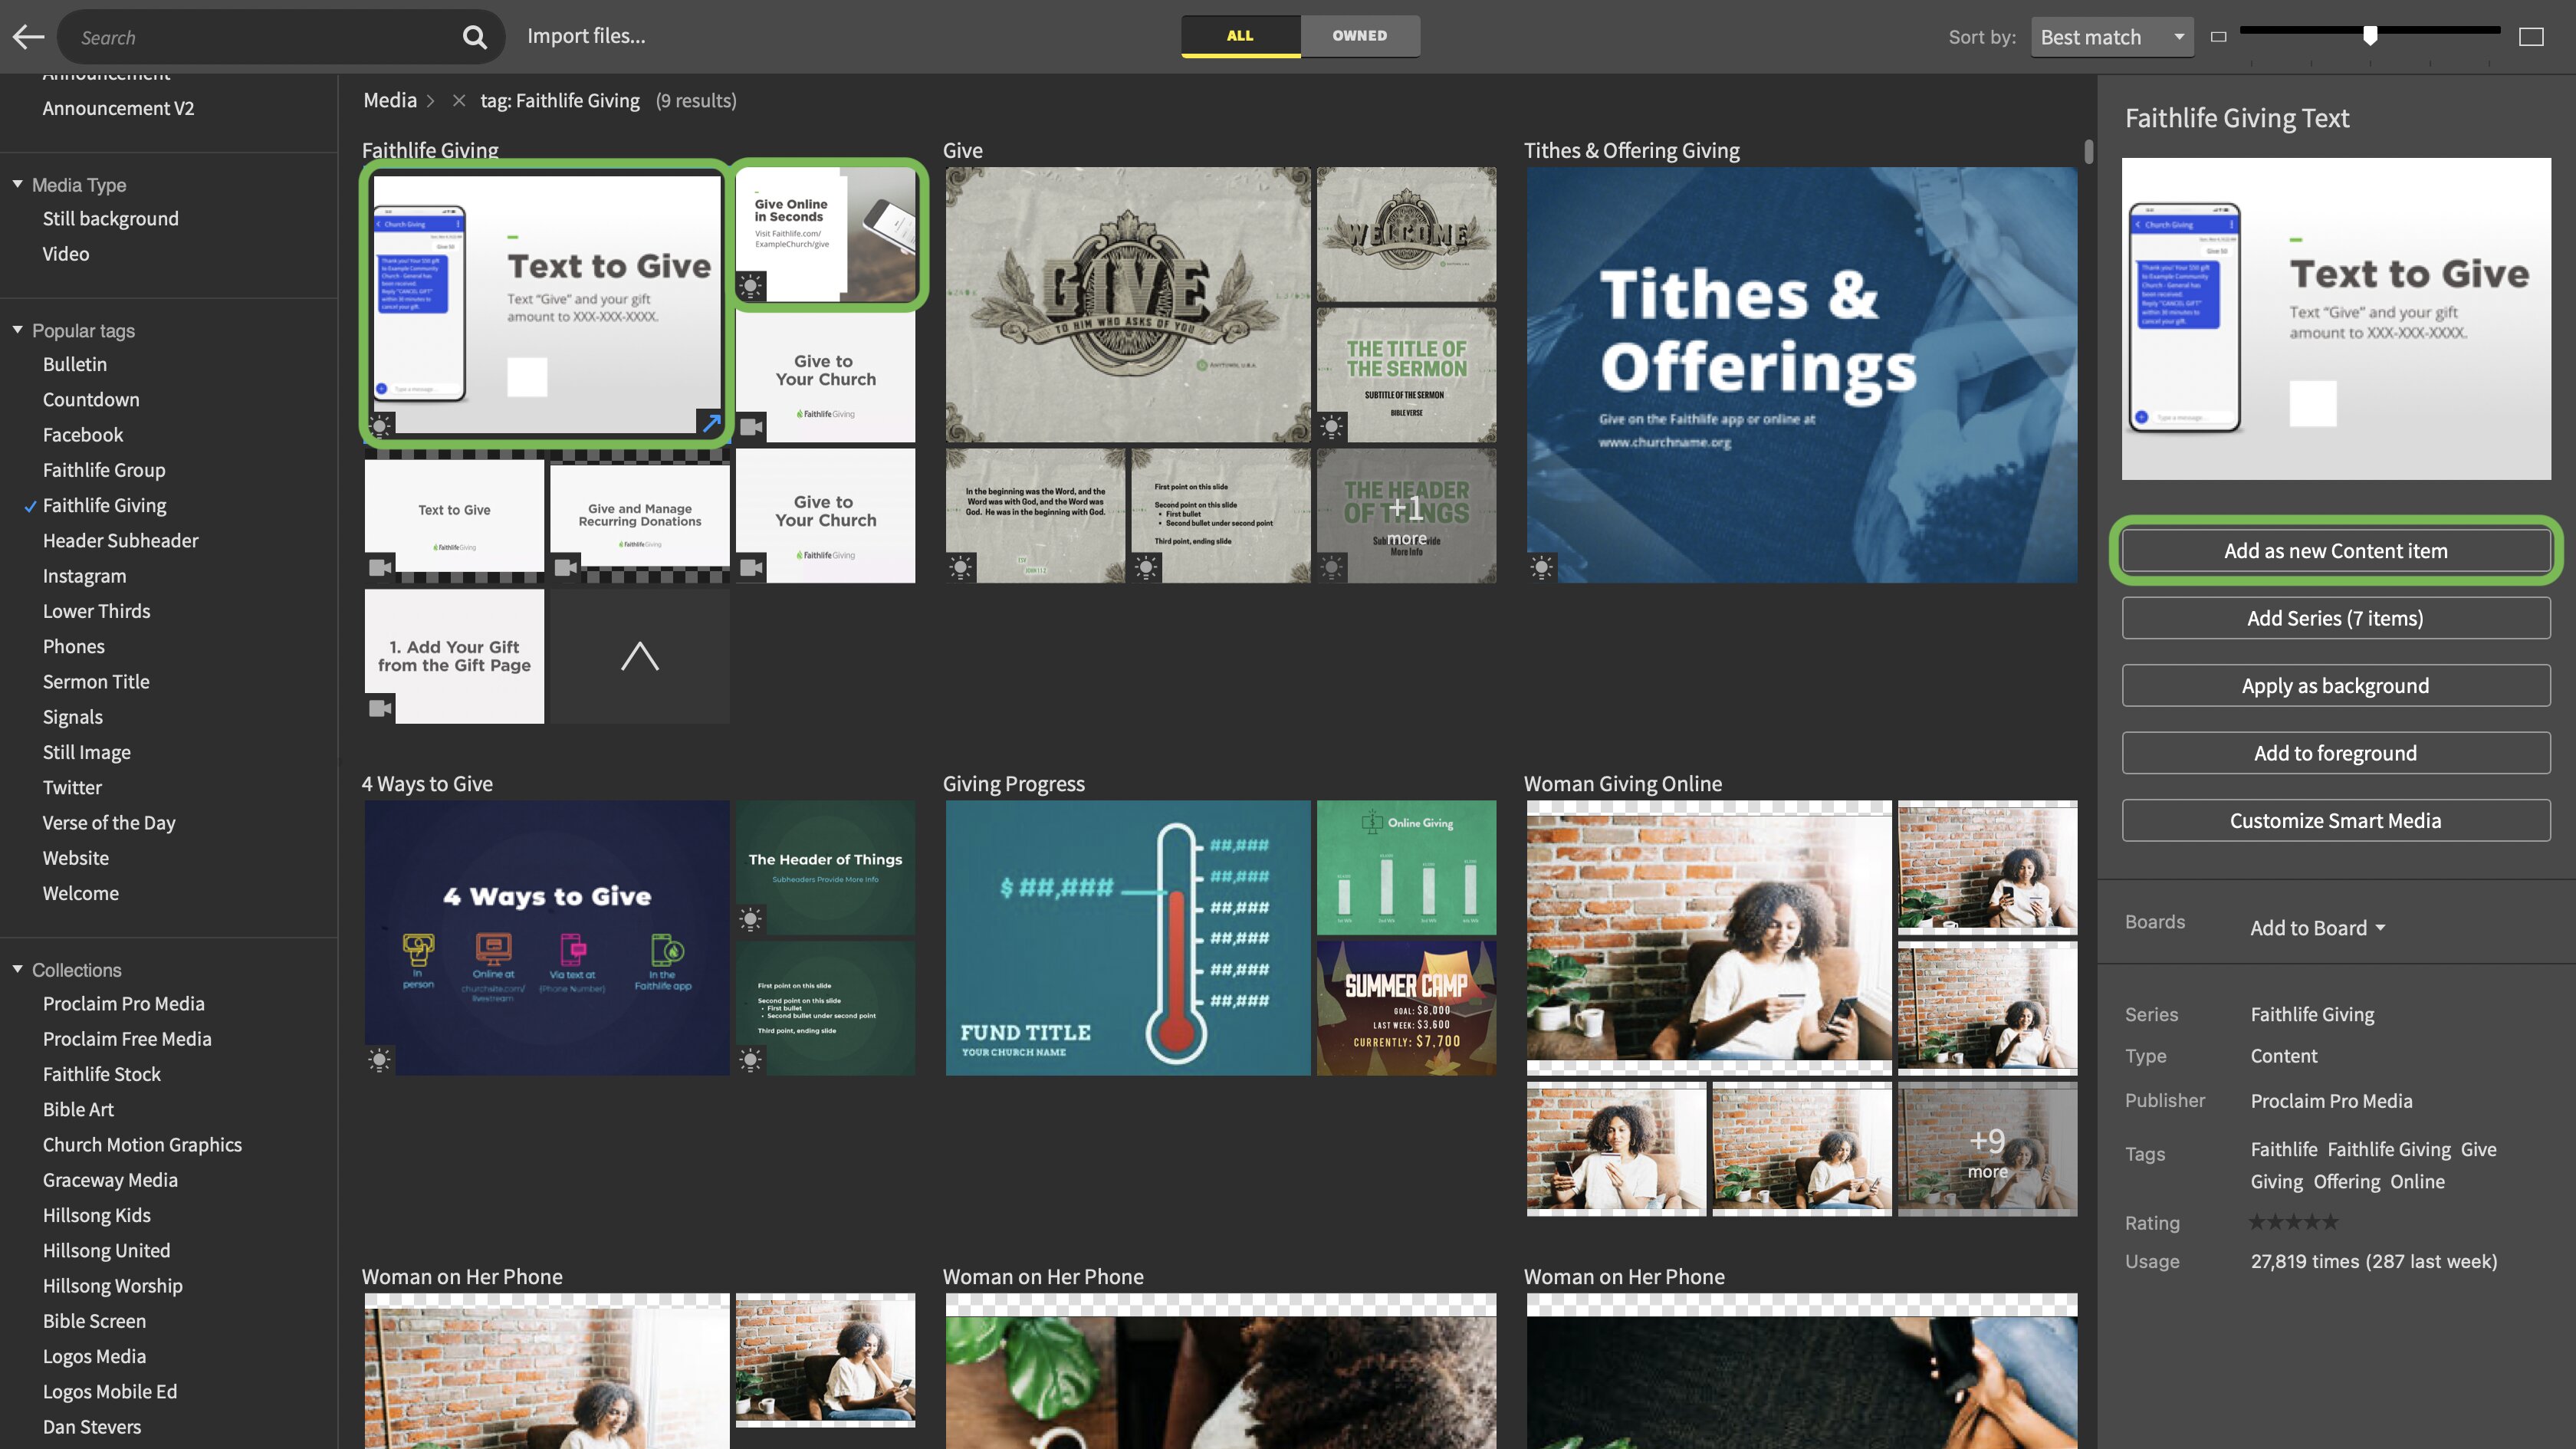Show the +9 more Woman Giving Online items
The height and width of the screenshot is (1449, 2576).
(1987, 1149)
